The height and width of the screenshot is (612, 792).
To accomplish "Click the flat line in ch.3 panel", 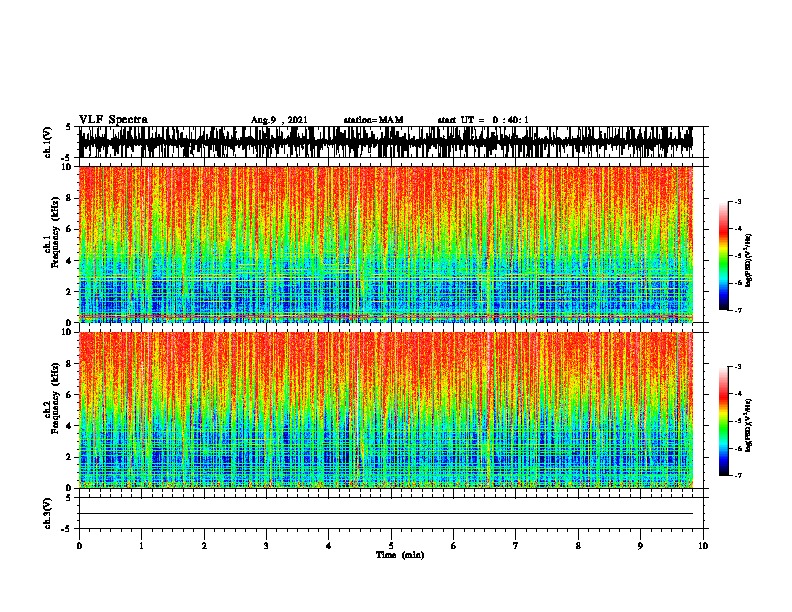I will click(x=386, y=514).
